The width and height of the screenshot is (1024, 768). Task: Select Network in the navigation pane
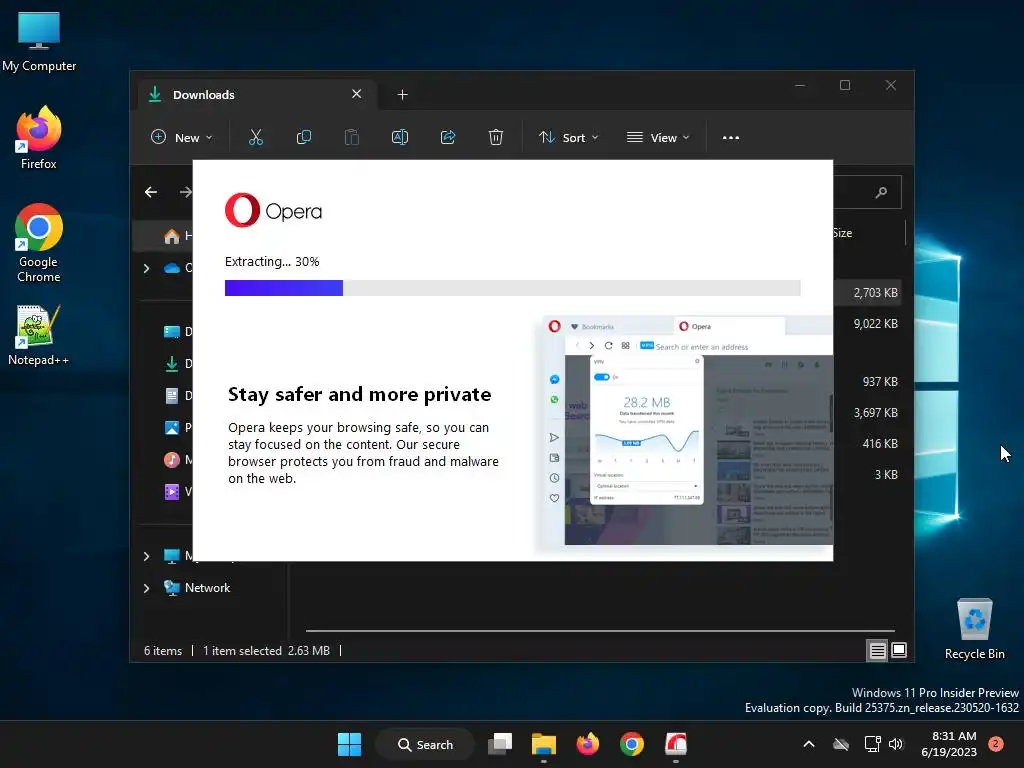coord(207,588)
